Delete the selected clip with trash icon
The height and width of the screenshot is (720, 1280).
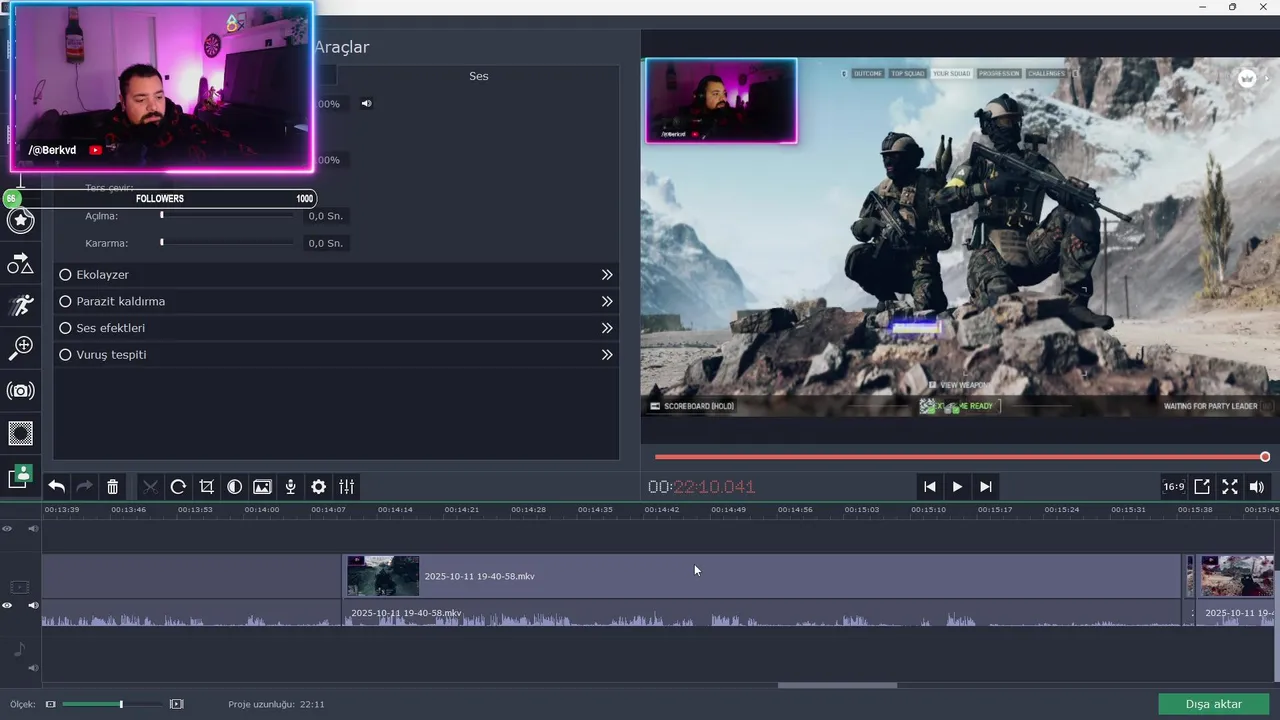[113, 487]
